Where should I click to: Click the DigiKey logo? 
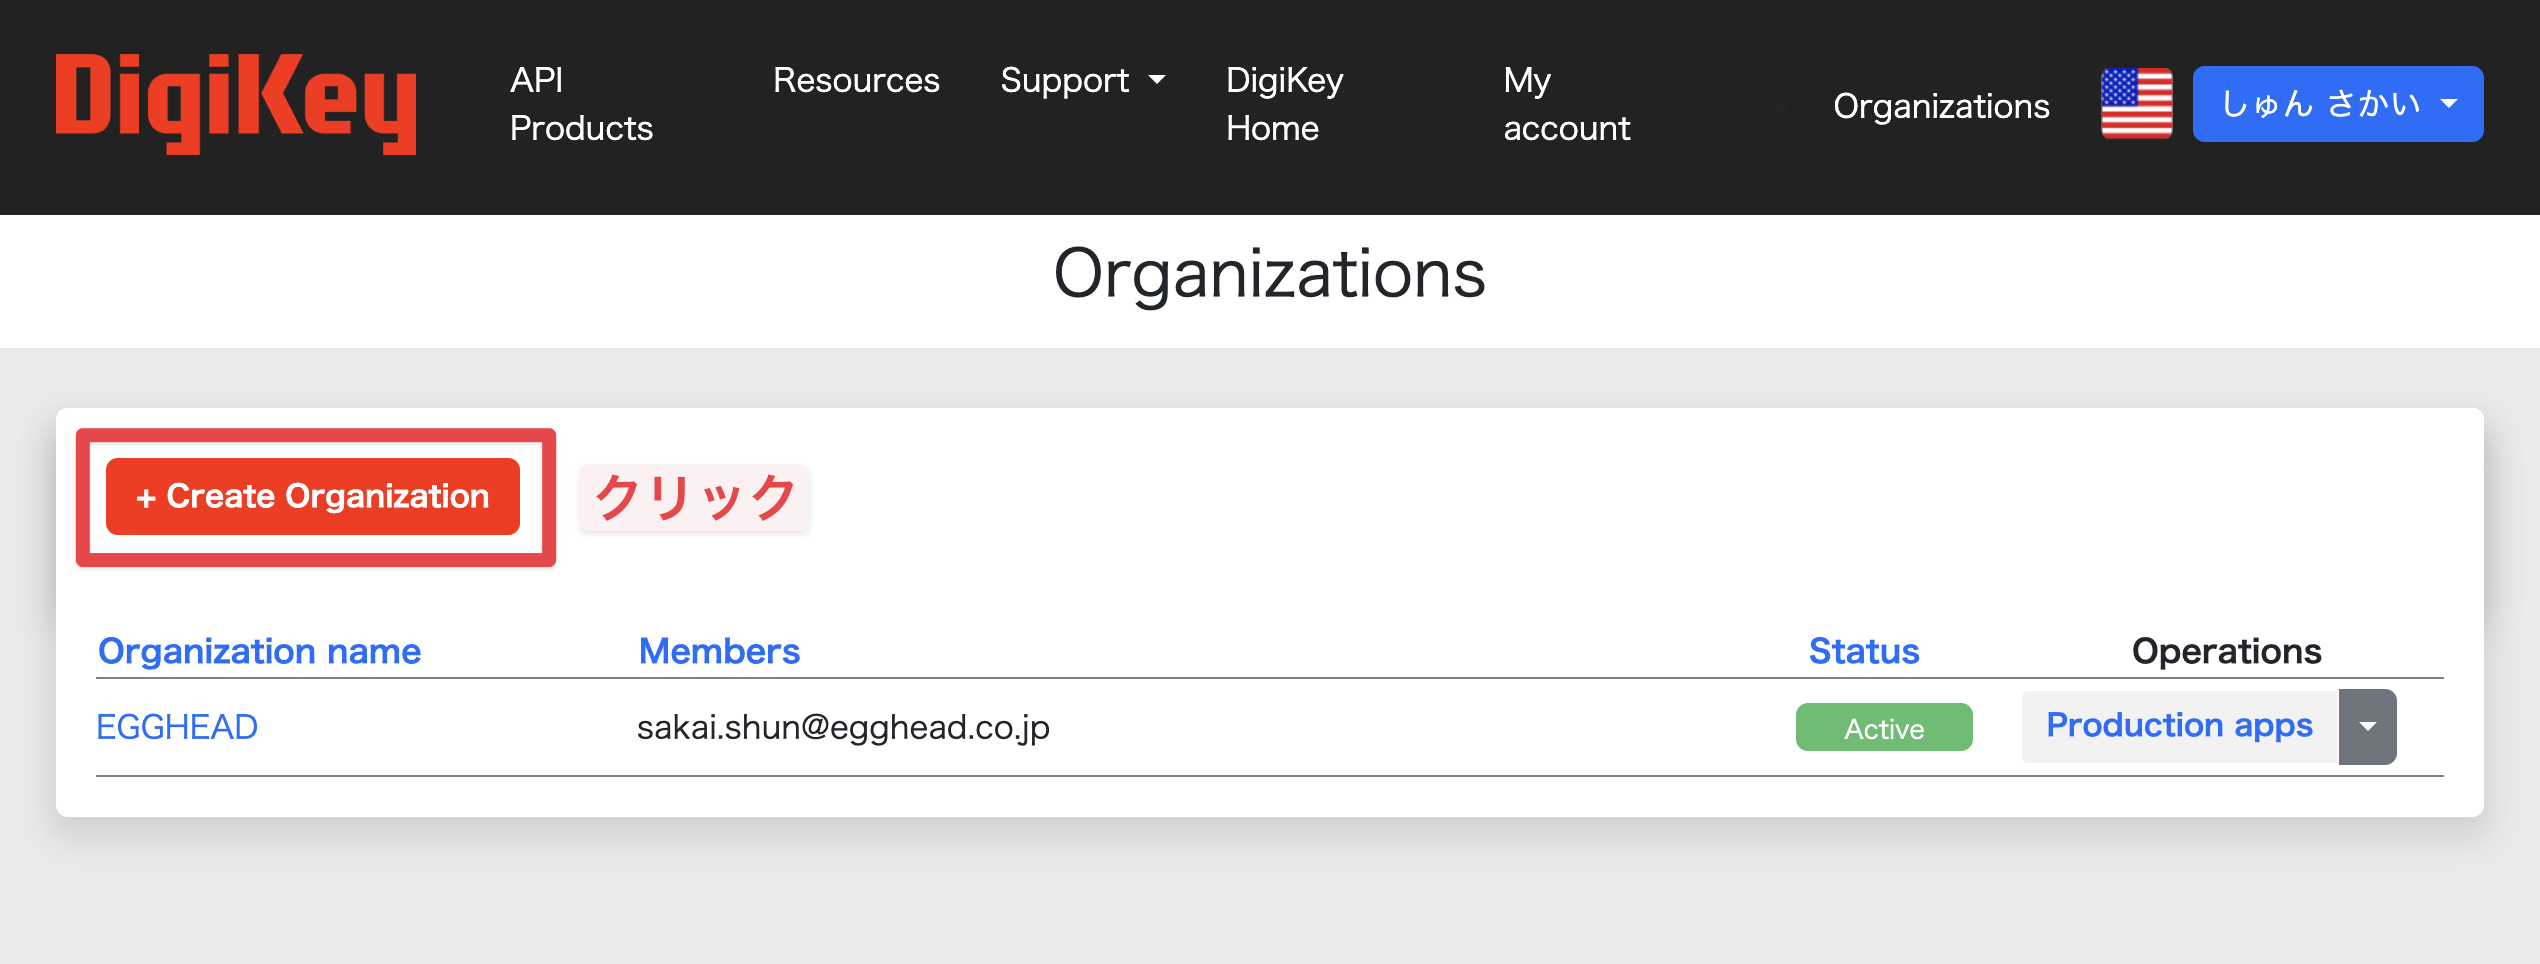[236, 104]
